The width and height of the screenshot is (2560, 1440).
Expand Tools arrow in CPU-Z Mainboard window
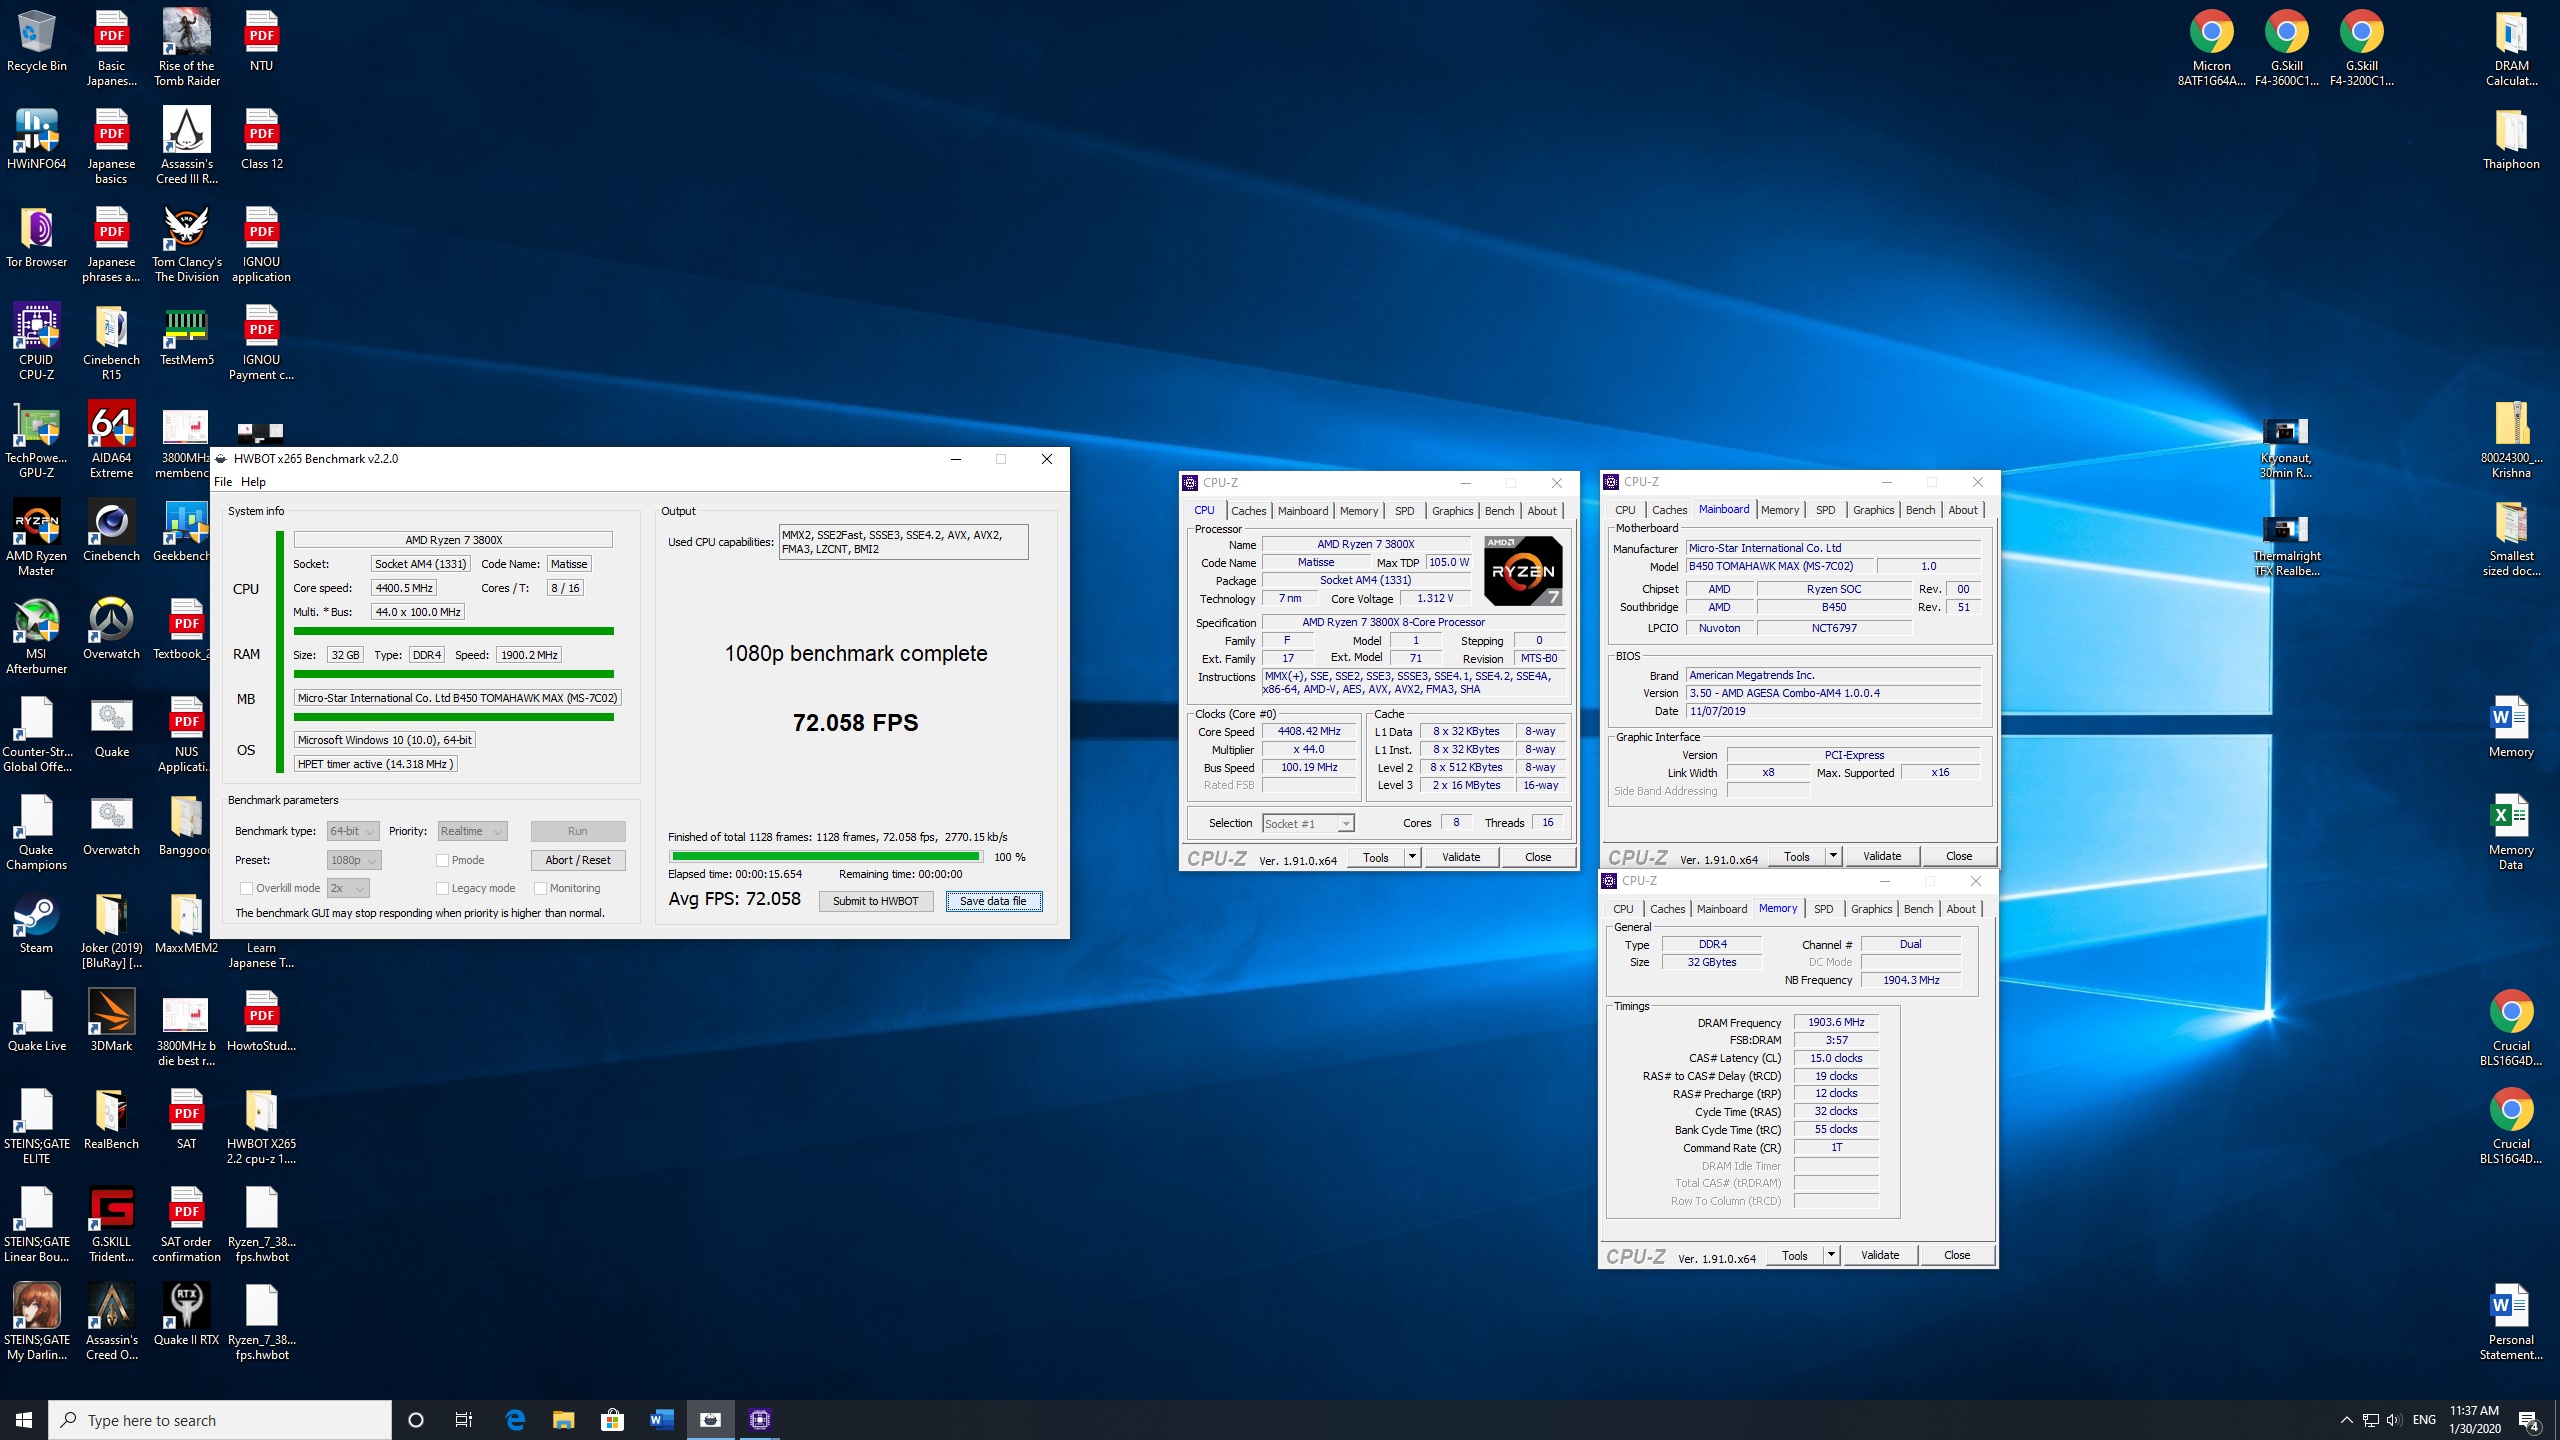[1833, 856]
